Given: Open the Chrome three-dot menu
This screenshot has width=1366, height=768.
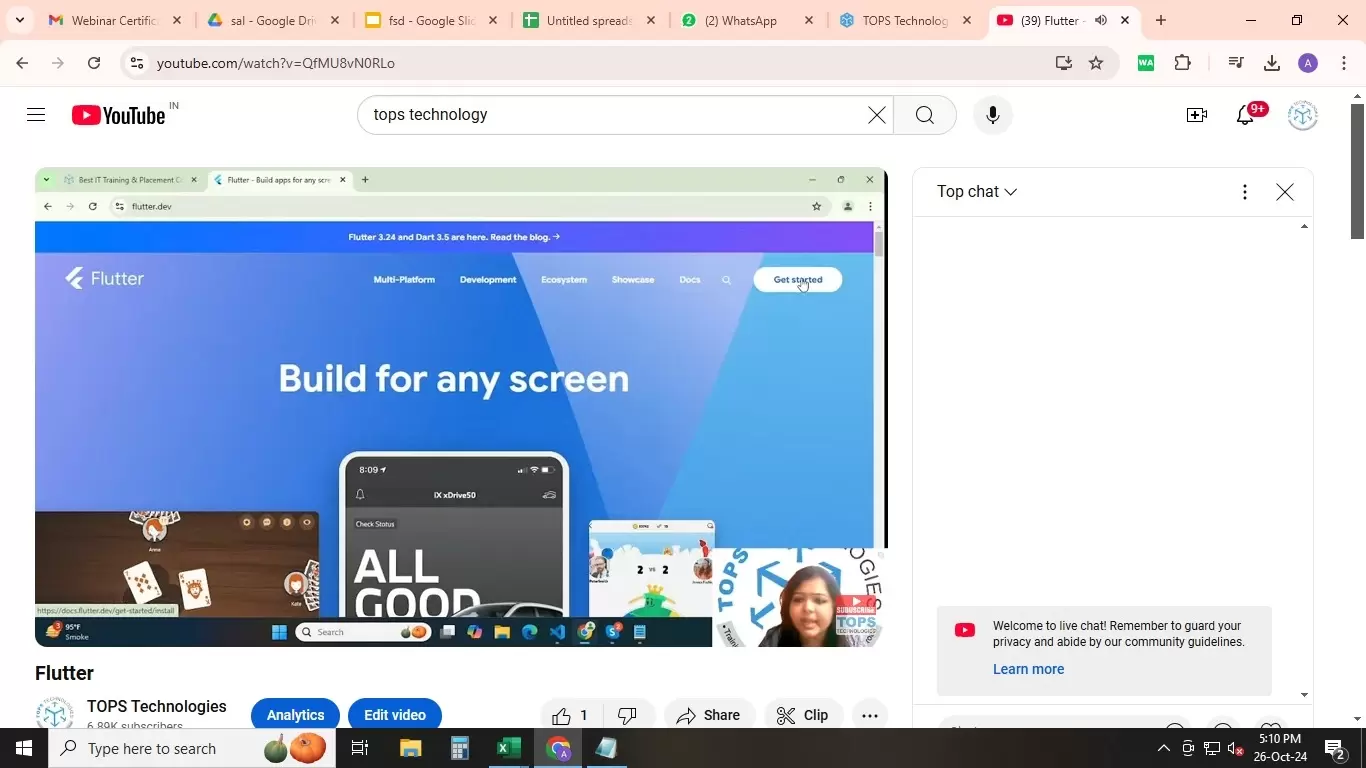Looking at the screenshot, I should [1344, 63].
